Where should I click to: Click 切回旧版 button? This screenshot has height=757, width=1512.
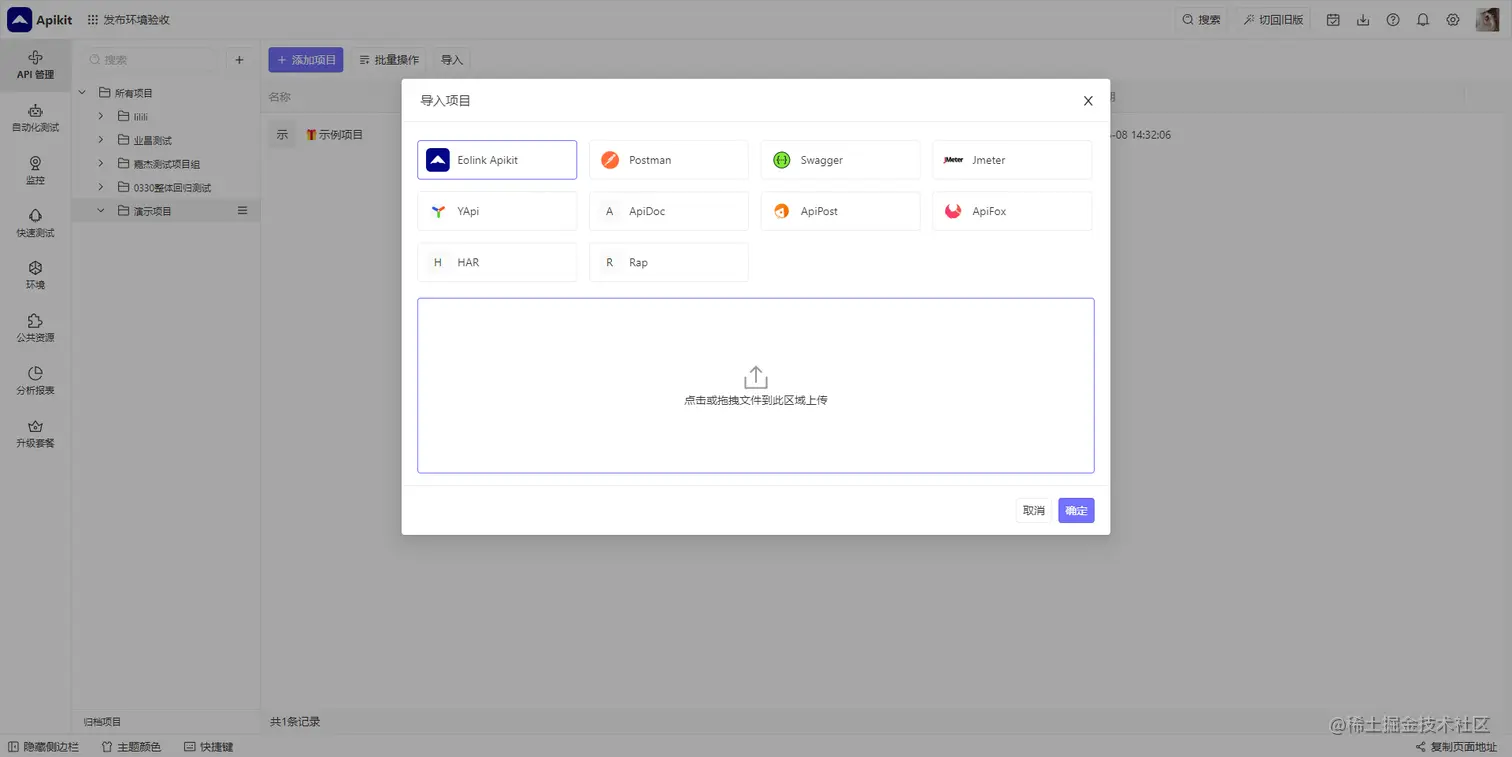point(1273,19)
